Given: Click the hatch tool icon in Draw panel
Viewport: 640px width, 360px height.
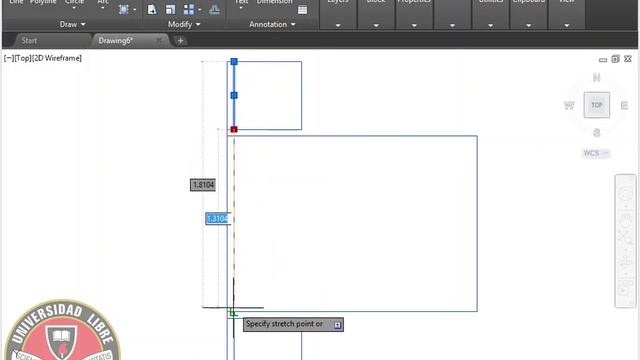Looking at the screenshot, I should pyautogui.click(x=124, y=9).
